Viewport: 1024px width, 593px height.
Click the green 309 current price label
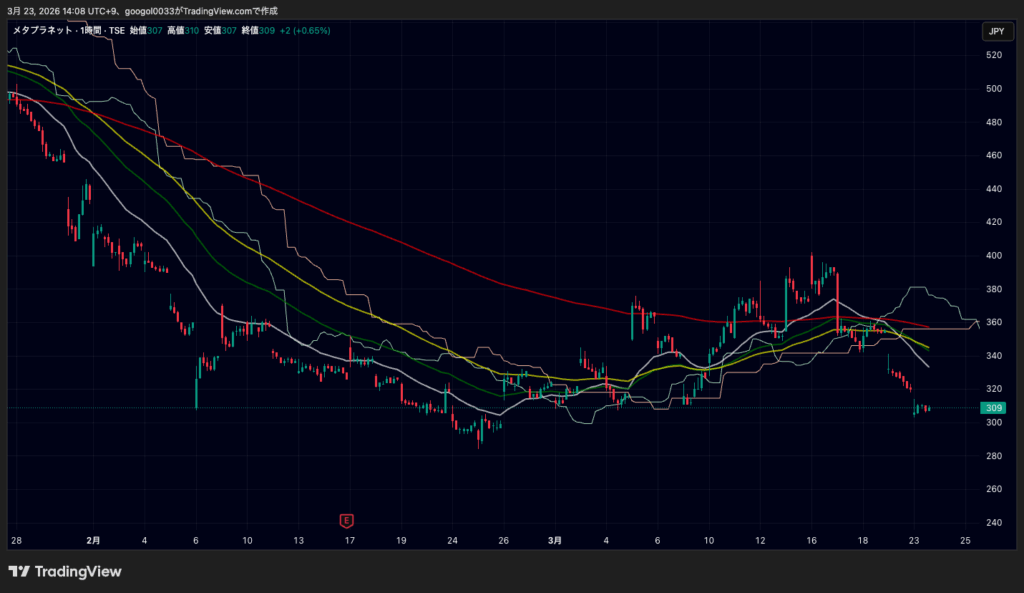pos(994,408)
